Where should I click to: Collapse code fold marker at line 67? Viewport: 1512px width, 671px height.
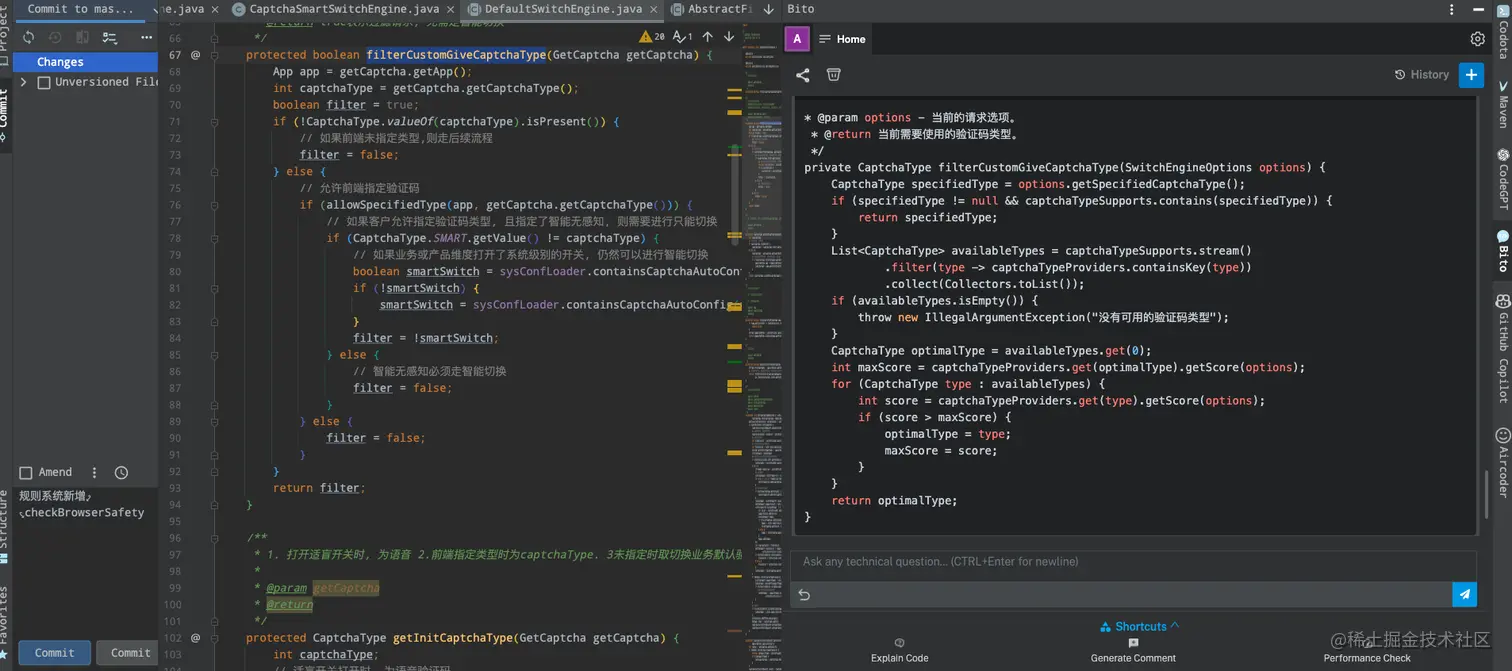215,55
